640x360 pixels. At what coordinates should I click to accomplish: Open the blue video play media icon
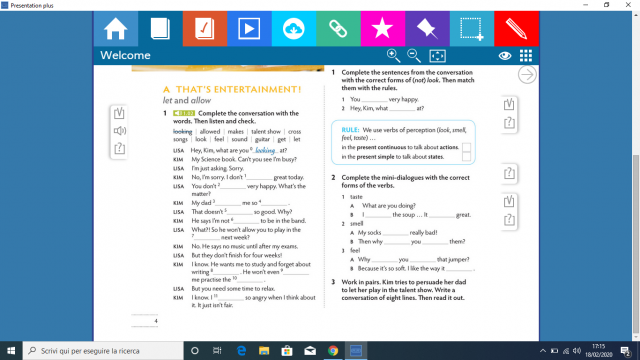point(249,29)
